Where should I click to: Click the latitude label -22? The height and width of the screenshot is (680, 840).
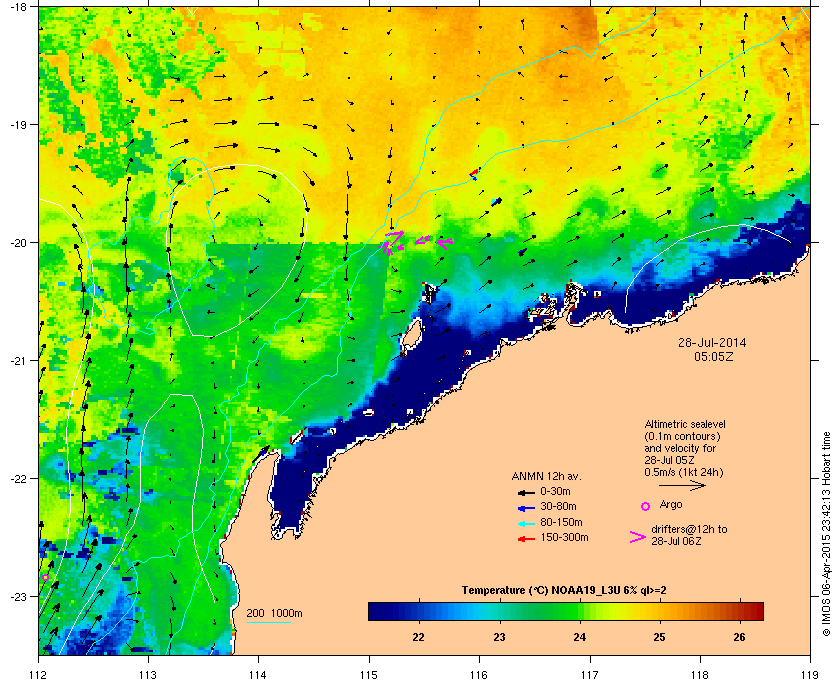pos(17,478)
